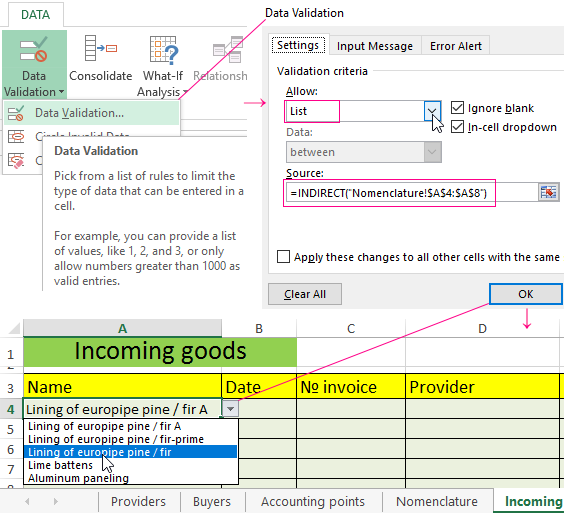Screen dimensions: 564x514
Task: Click the Incoming goods title cell
Action: pos(160,352)
